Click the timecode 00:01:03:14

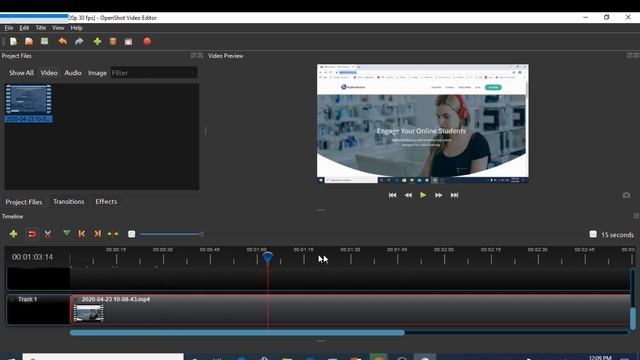coord(32,257)
